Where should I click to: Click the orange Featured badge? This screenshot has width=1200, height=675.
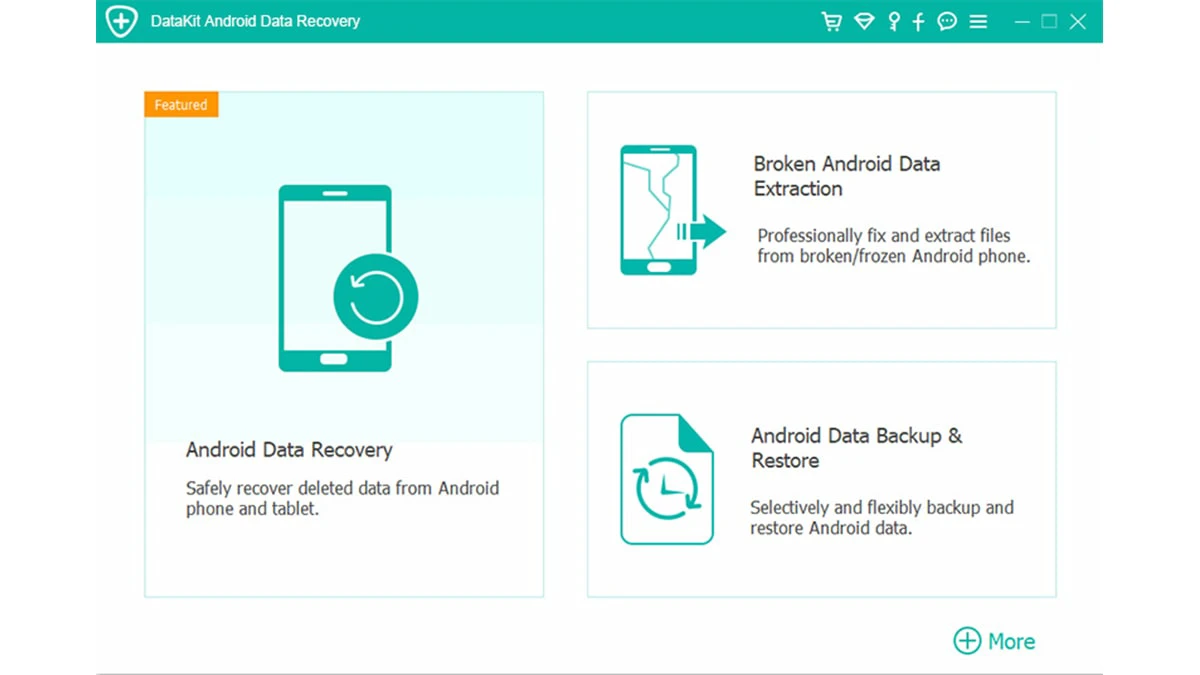tap(181, 105)
